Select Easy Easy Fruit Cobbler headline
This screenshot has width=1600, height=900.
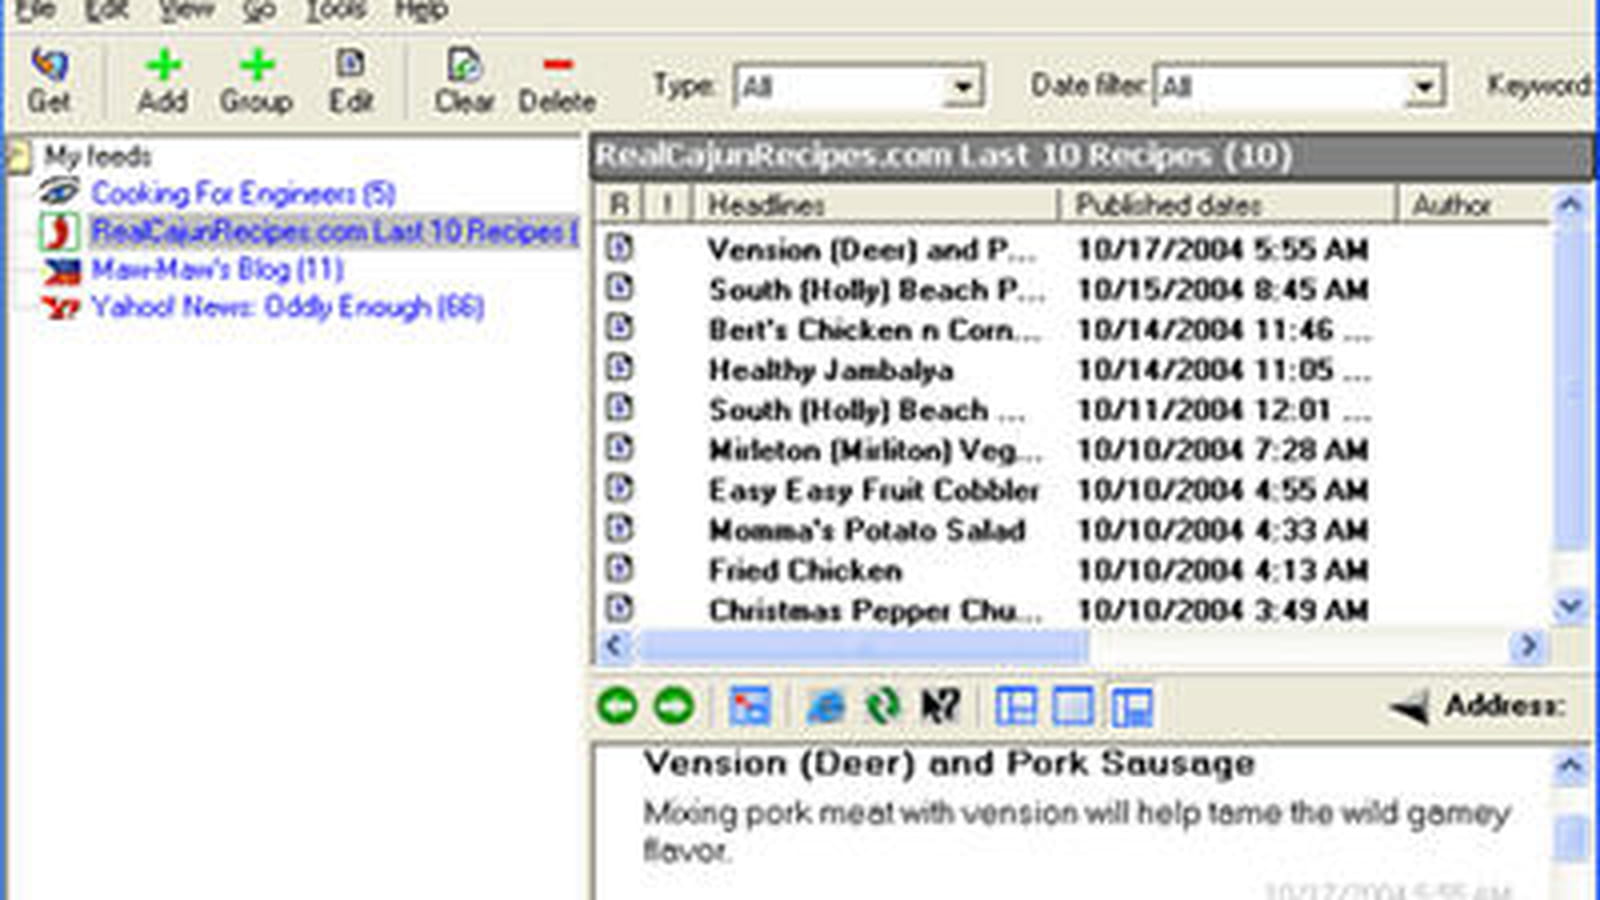[874, 490]
